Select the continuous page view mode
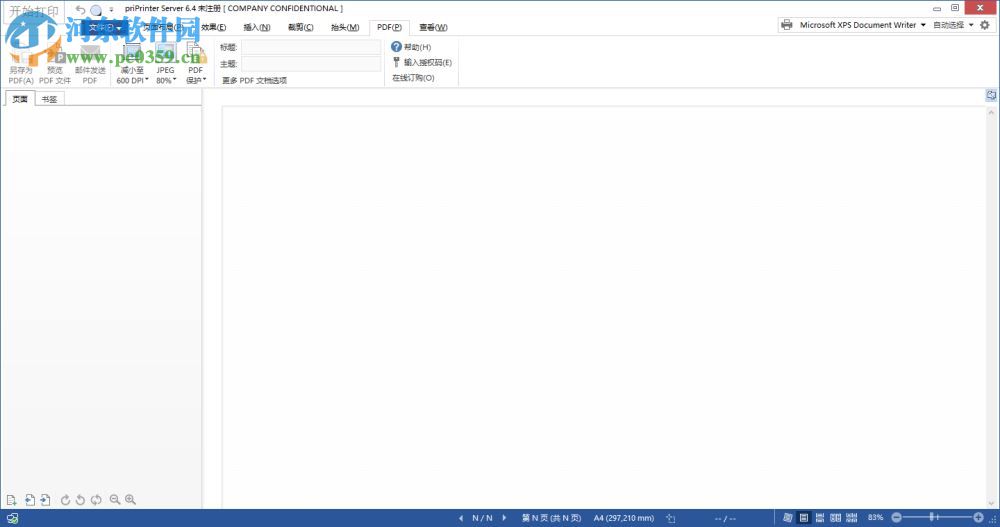1000x527 pixels. 820,518
